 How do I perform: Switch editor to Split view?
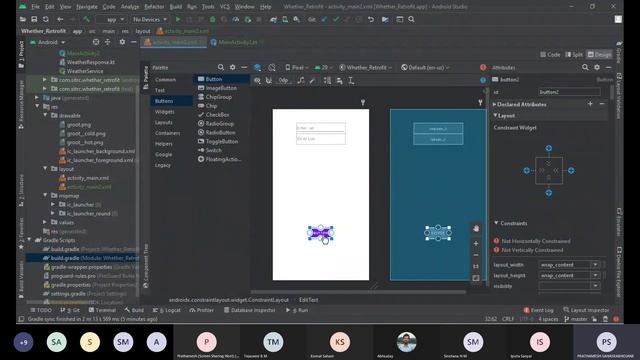(574, 55)
